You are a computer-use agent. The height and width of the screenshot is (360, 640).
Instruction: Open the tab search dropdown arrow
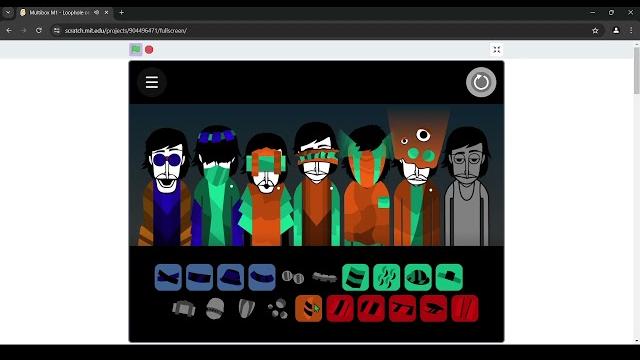coord(8,13)
